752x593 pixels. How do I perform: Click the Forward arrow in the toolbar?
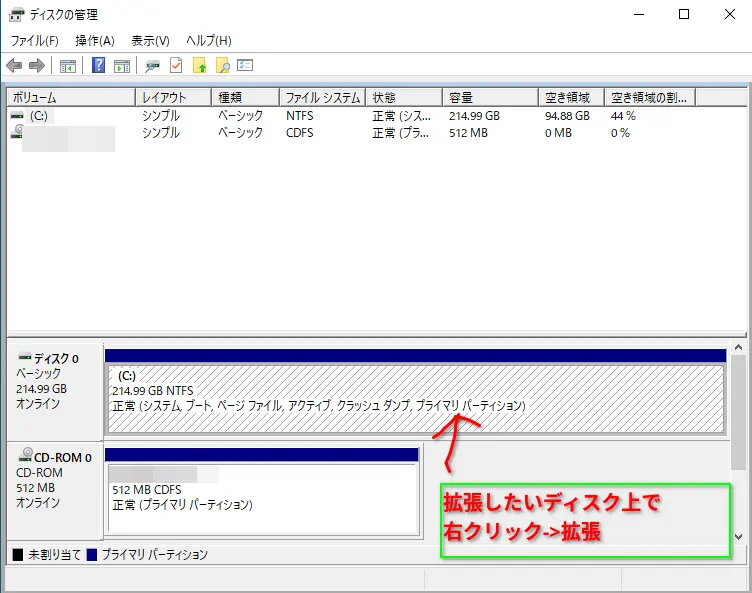[x=37, y=66]
